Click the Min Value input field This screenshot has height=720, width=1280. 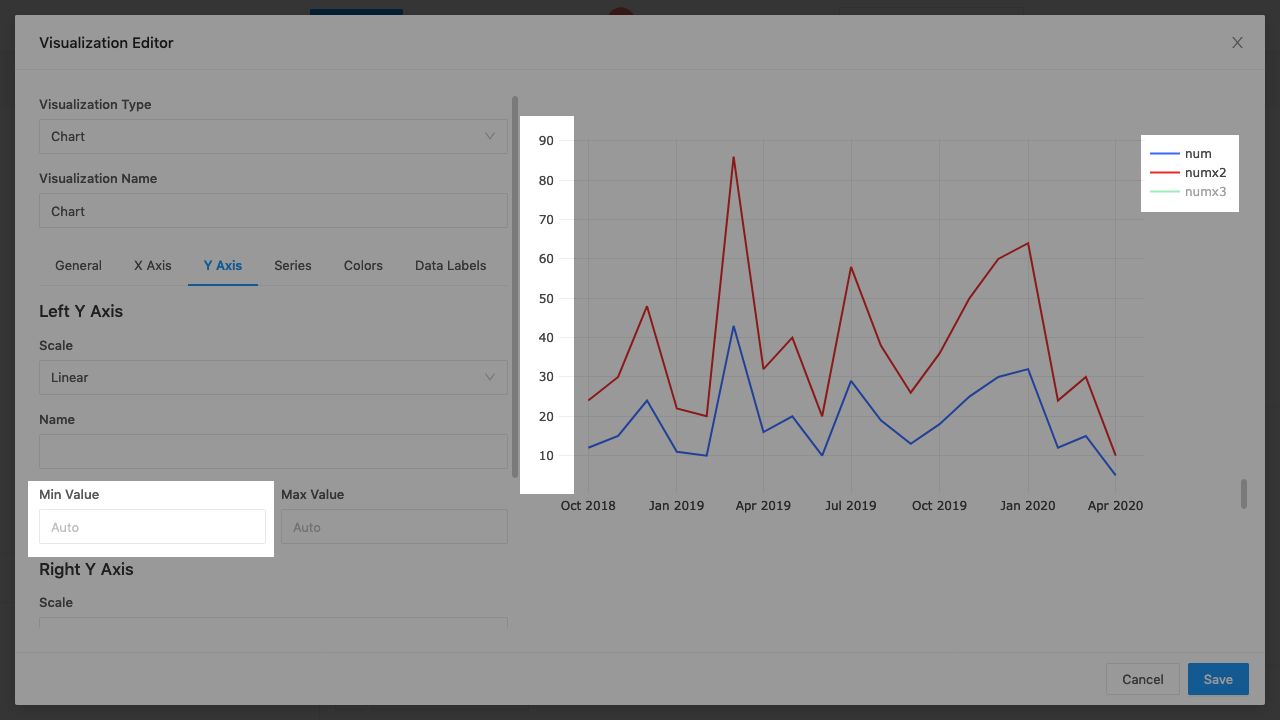152,527
